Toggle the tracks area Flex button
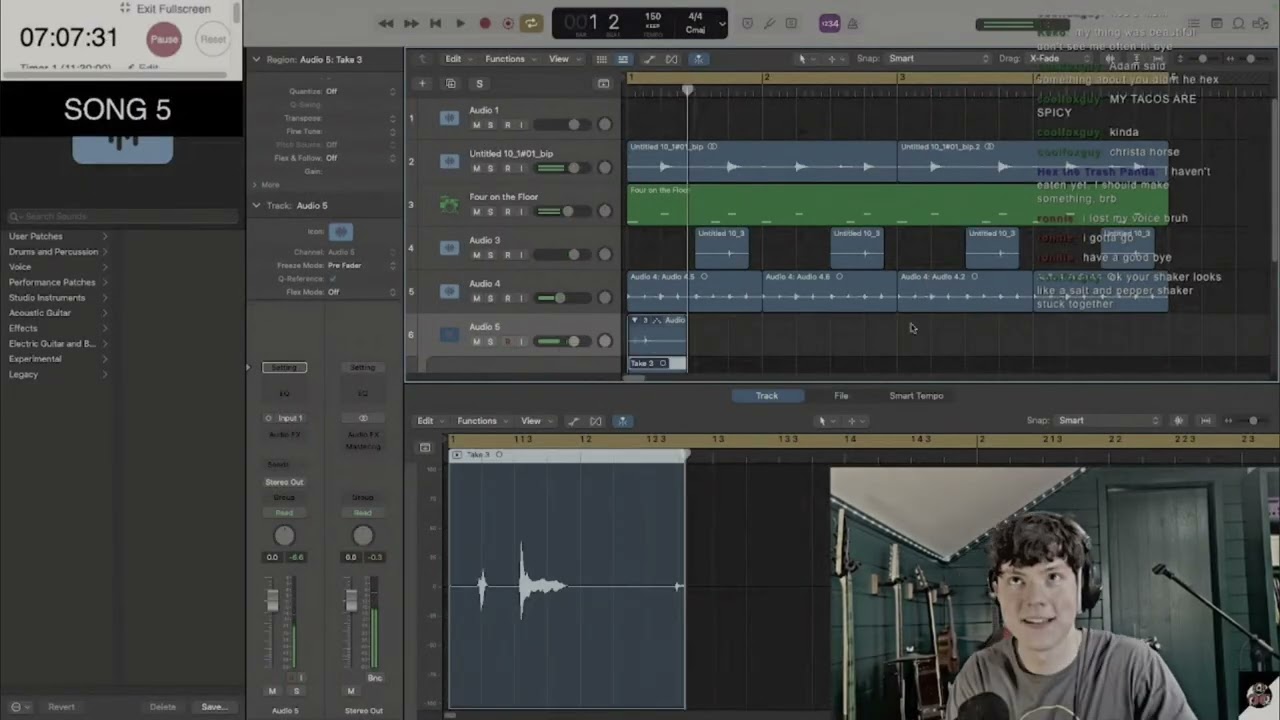The image size is (1280, 720). coord(672,59)
